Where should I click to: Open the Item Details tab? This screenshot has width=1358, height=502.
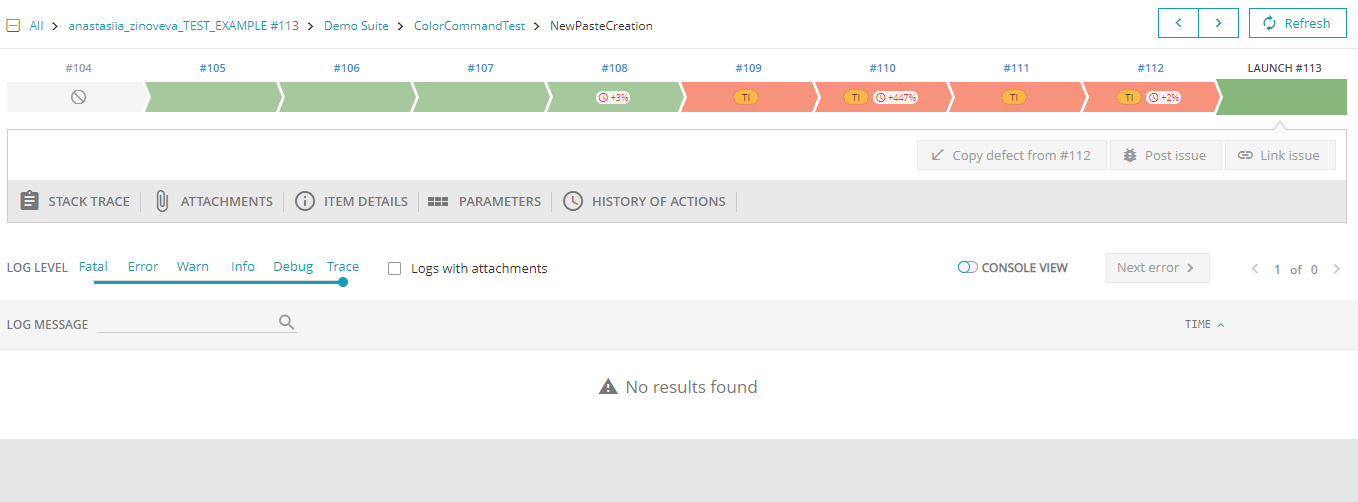pos(351,201)
